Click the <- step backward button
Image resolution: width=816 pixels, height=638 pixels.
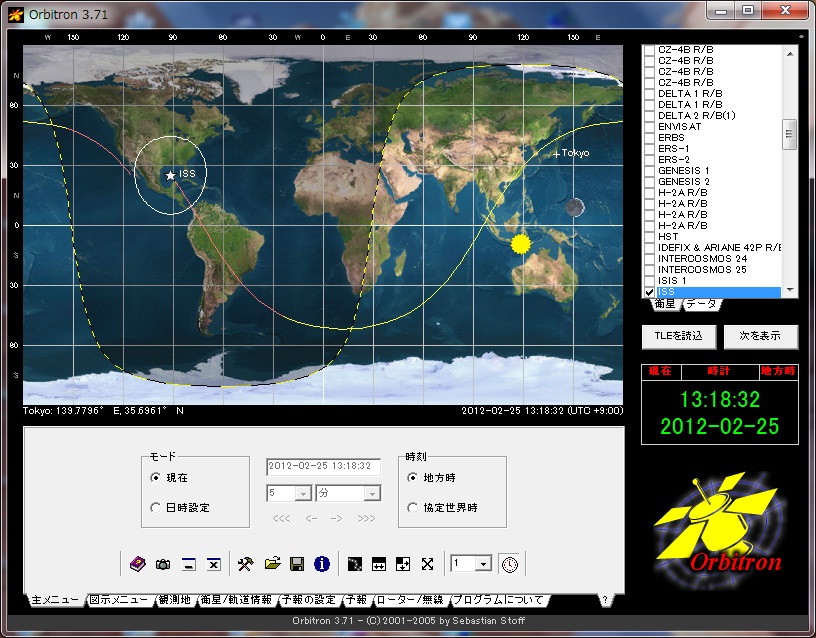click(311, 518)
